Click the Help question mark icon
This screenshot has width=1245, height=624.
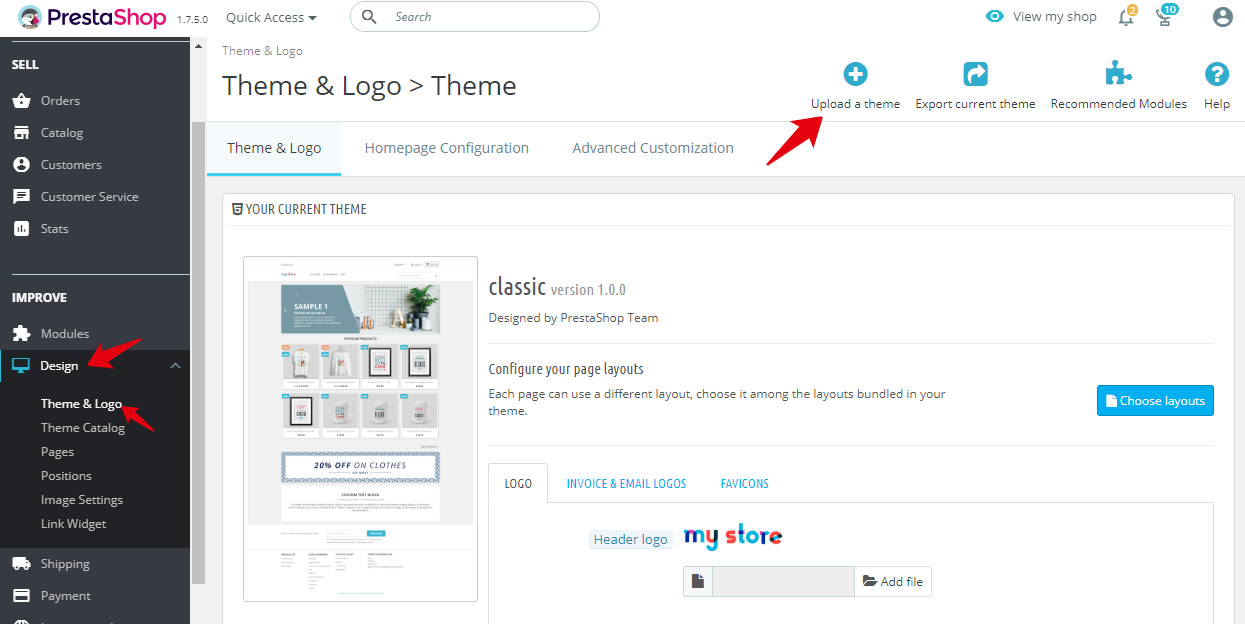(1217, 73)
